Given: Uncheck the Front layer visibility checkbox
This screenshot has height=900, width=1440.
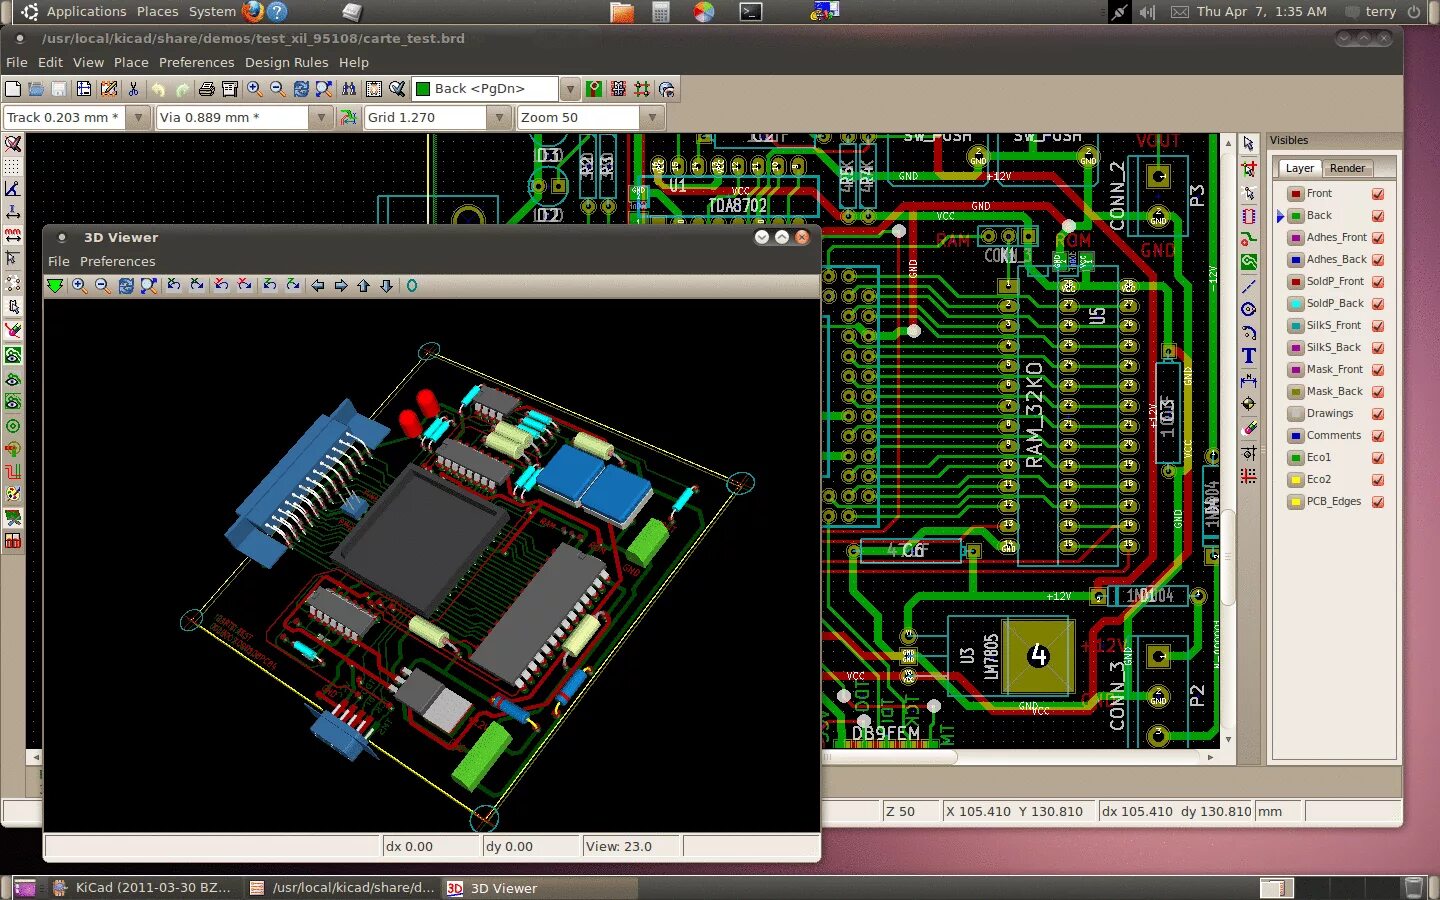Looking at the screenshot, I should 1378,194.
